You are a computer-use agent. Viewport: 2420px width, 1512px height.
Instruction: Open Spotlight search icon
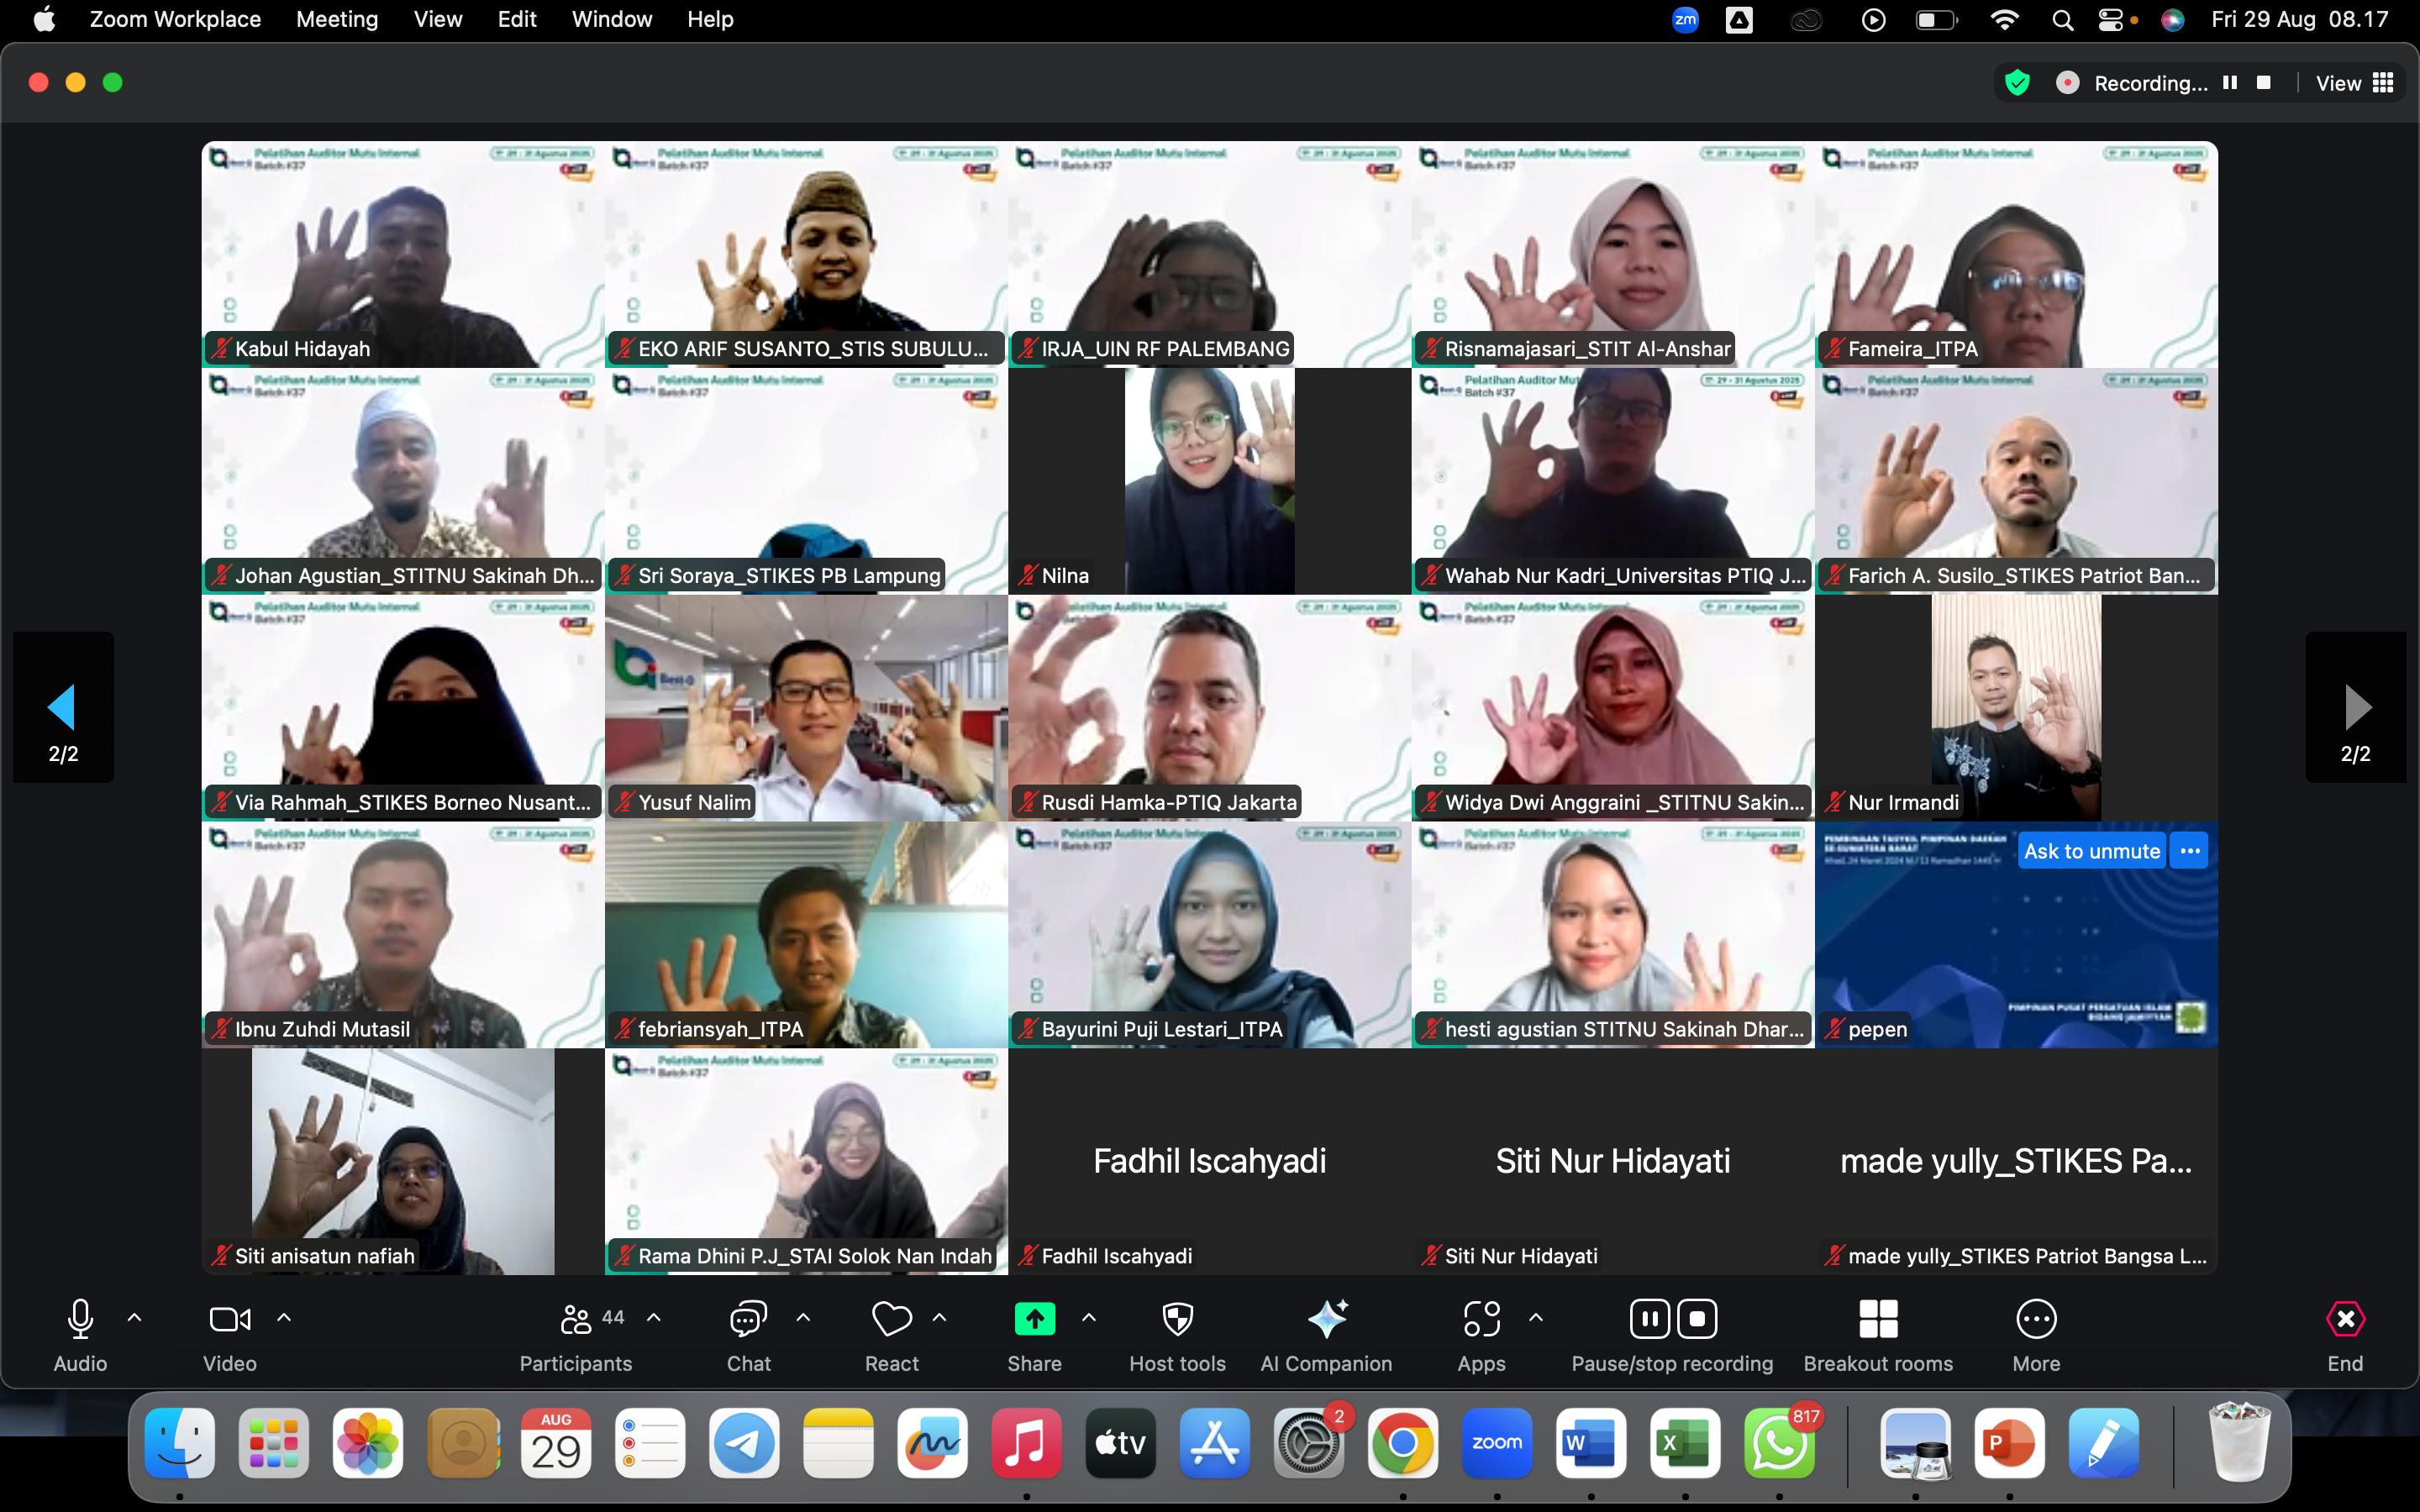pyautogui.click(x=2062, y=19)
